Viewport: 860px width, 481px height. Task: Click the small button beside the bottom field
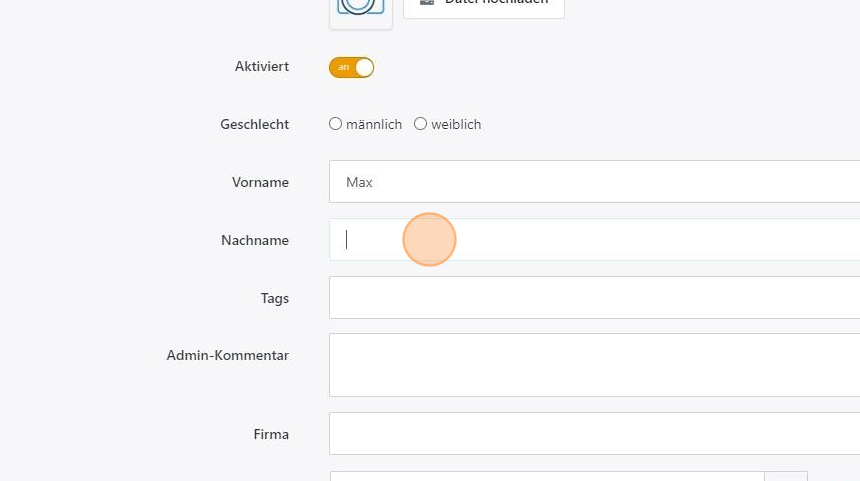786,476
